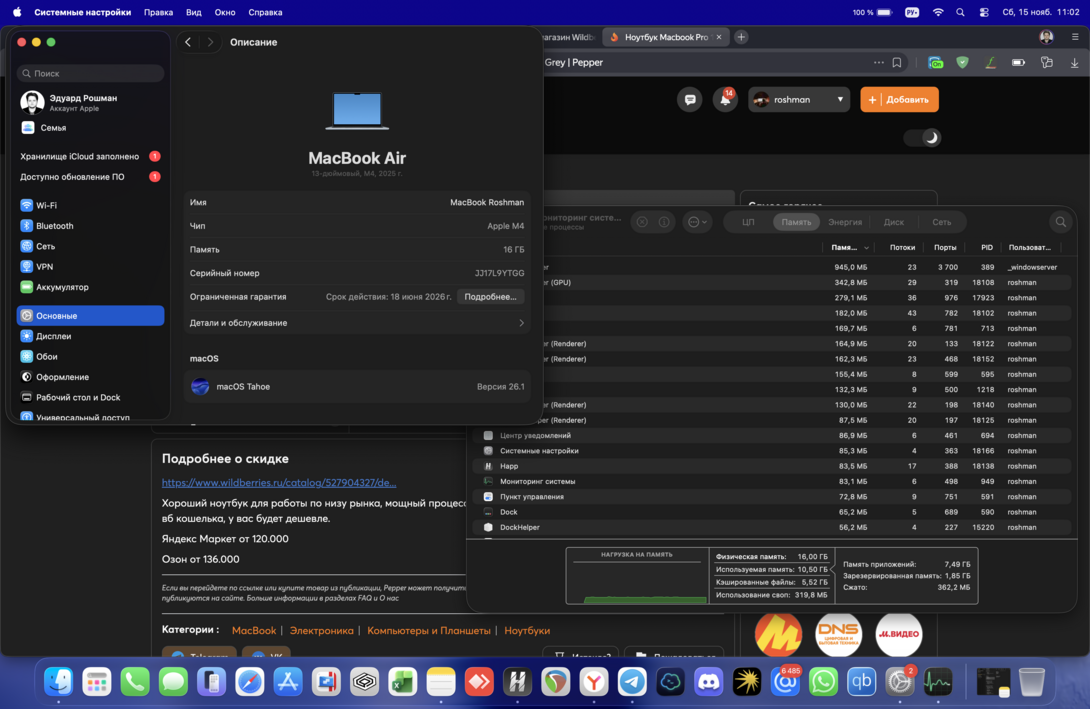The image size is (1090, 709).
Task: Open Рабочий стол и Dock settings
Action: coord(90,397)
